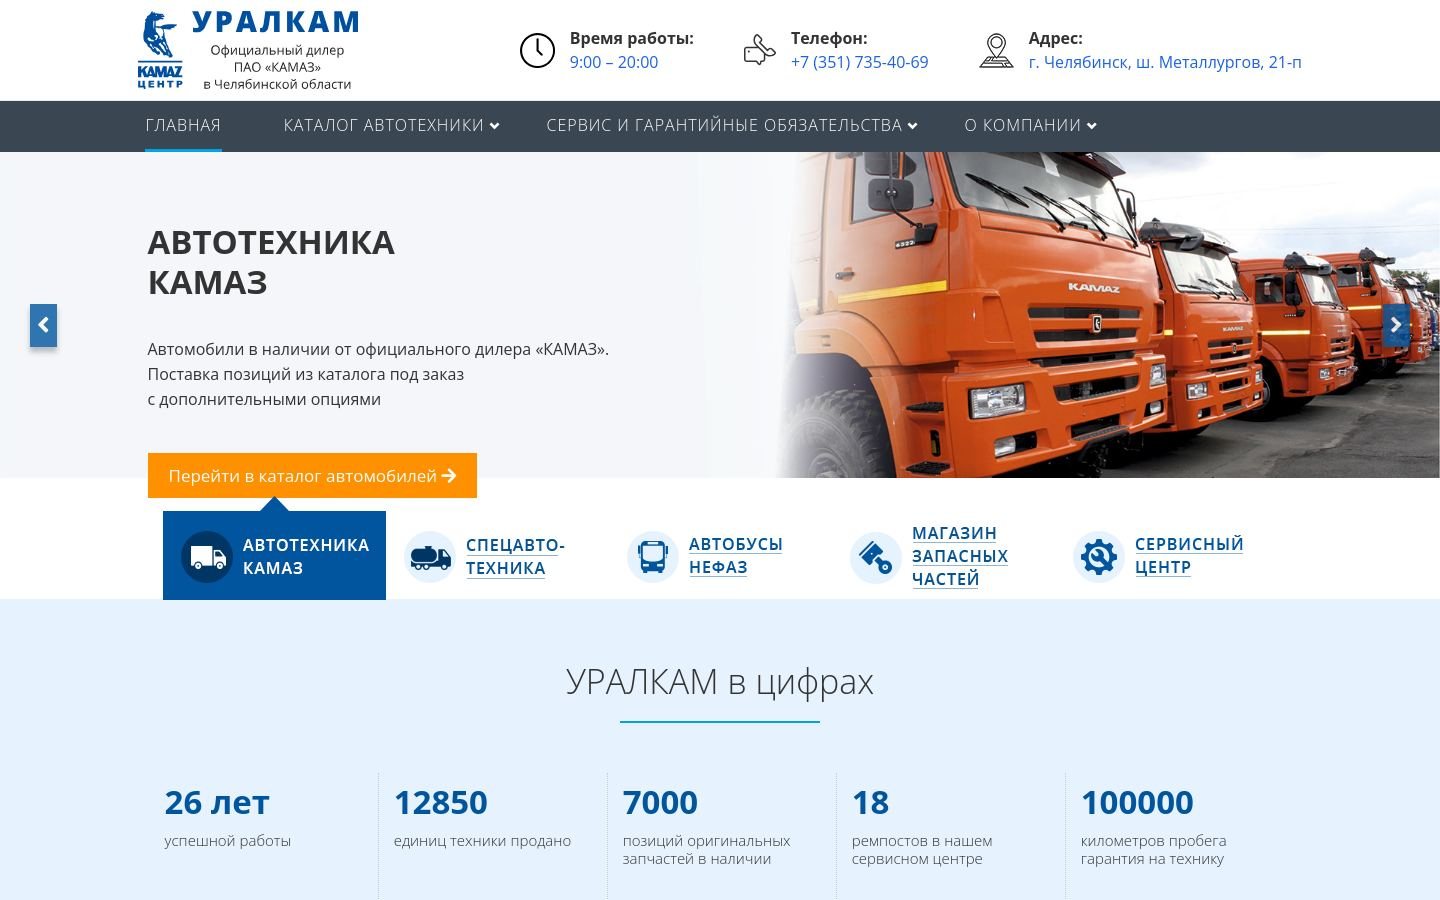Image resolution: width=1440 pixels, height=900 pixels.
Task: Click the УРАЛКАМ brand title
Action: 275,22
